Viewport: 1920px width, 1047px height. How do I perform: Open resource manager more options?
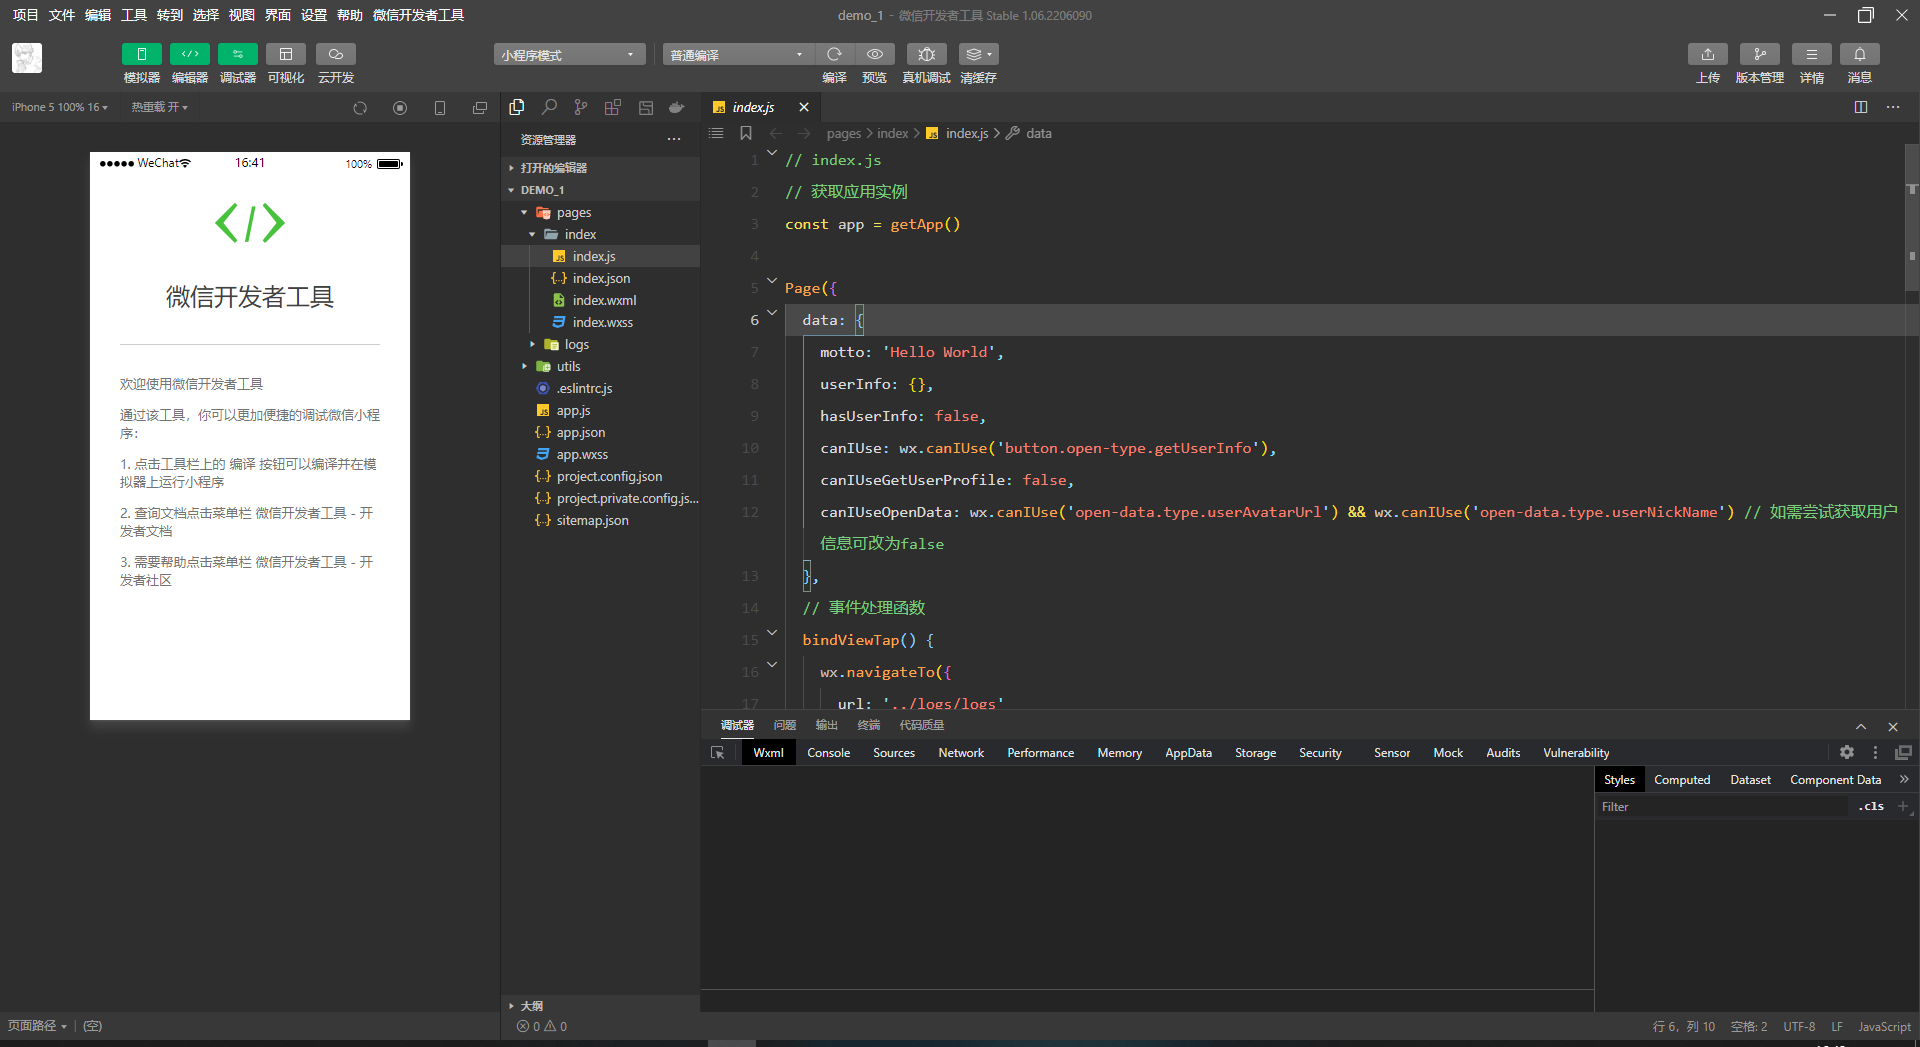pyautogui.click(x=674, y=139)
